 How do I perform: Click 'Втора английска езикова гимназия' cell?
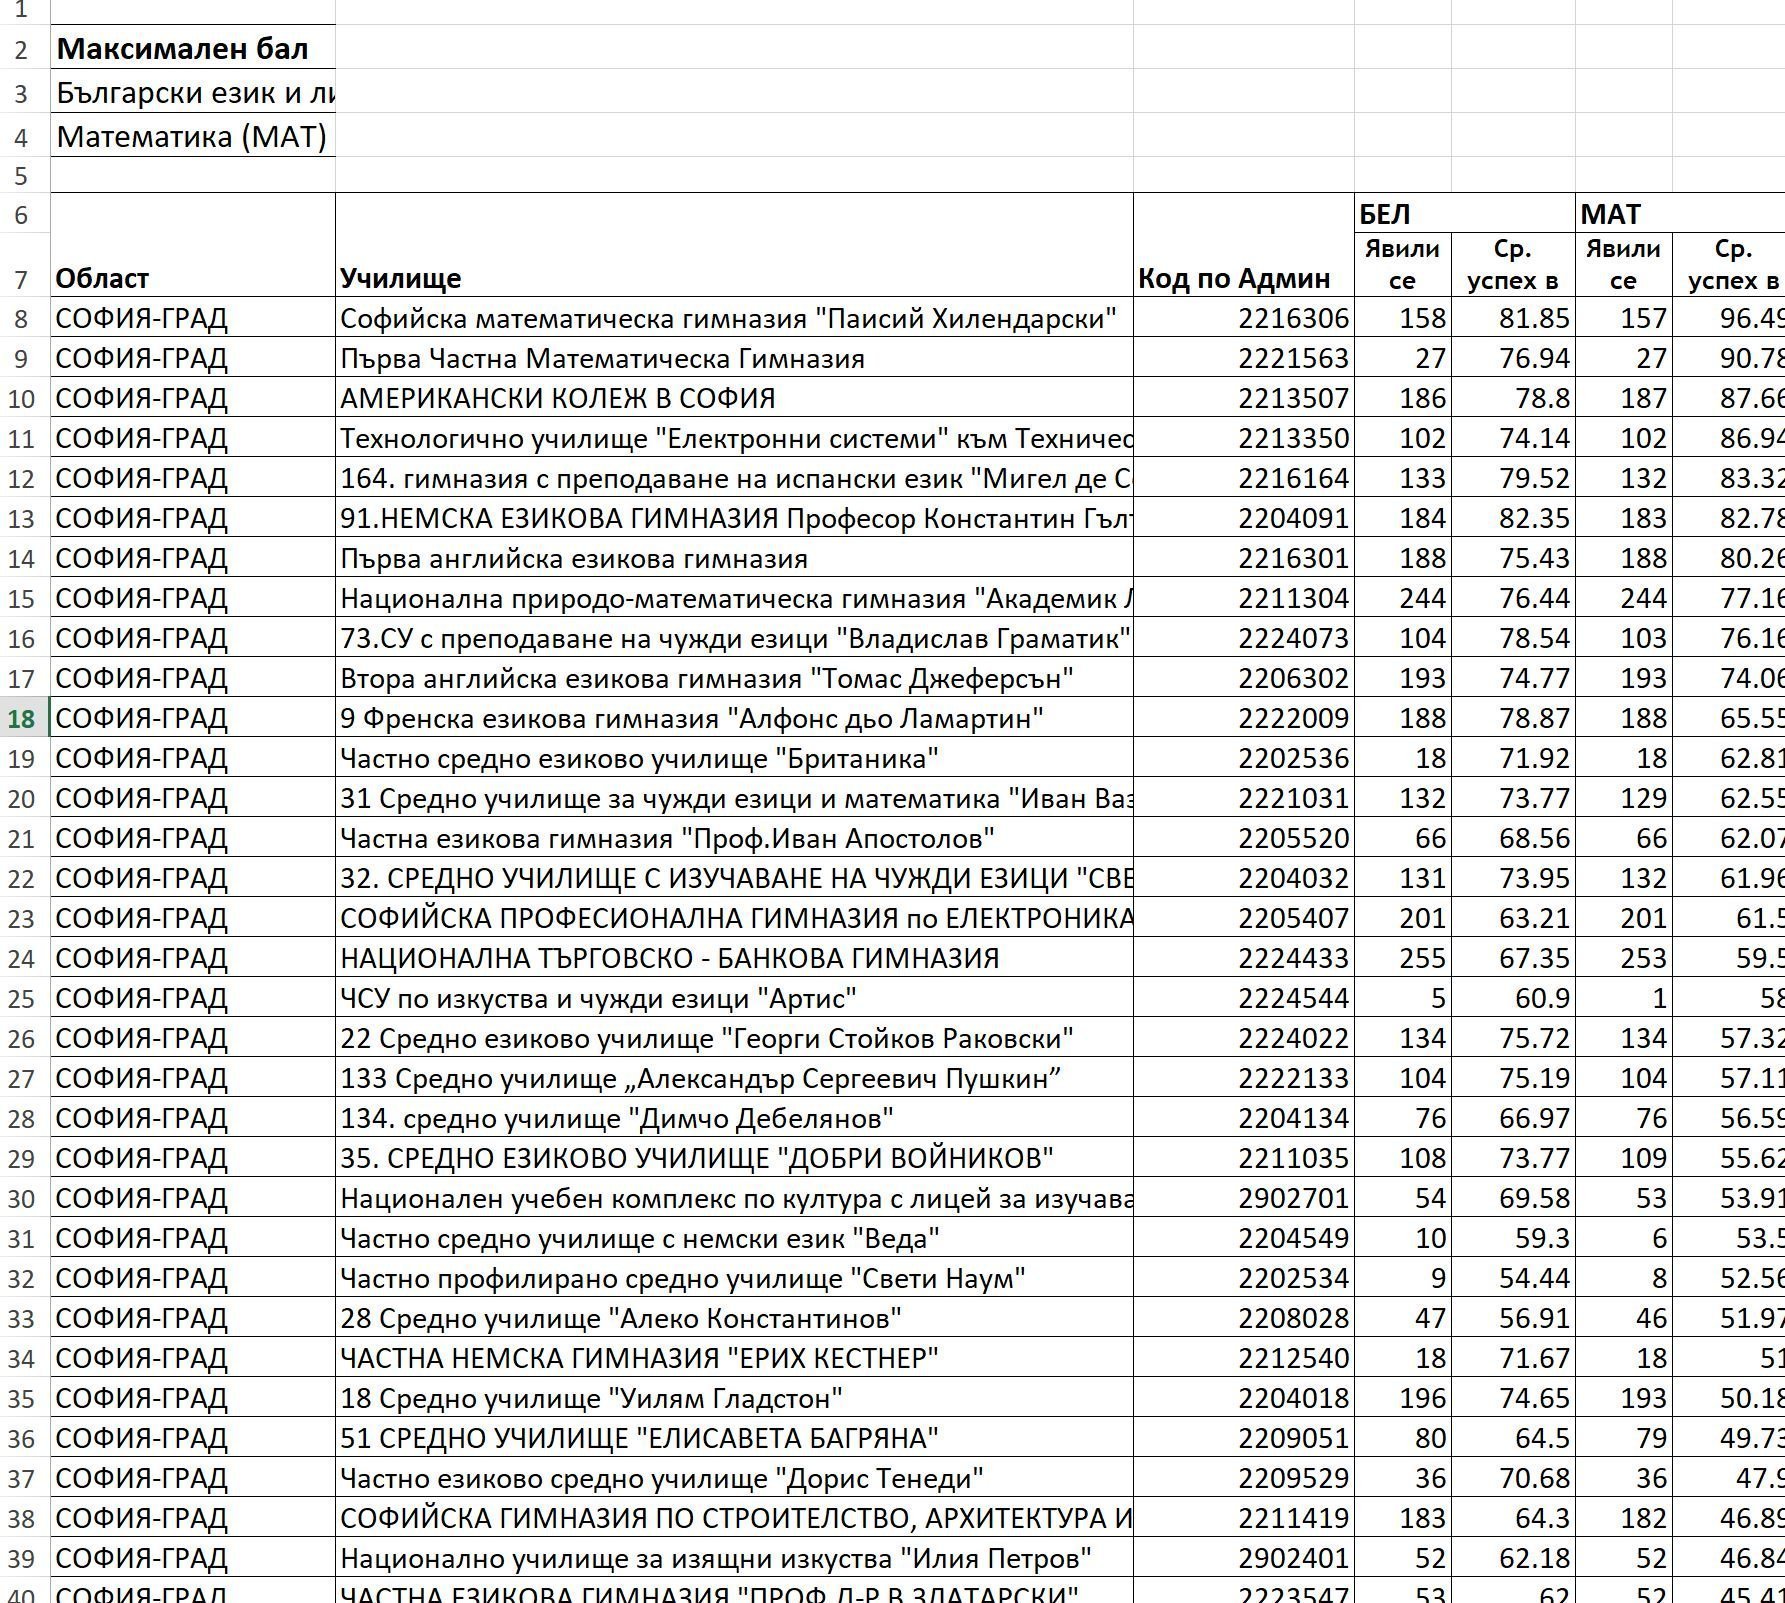(734, 678)
